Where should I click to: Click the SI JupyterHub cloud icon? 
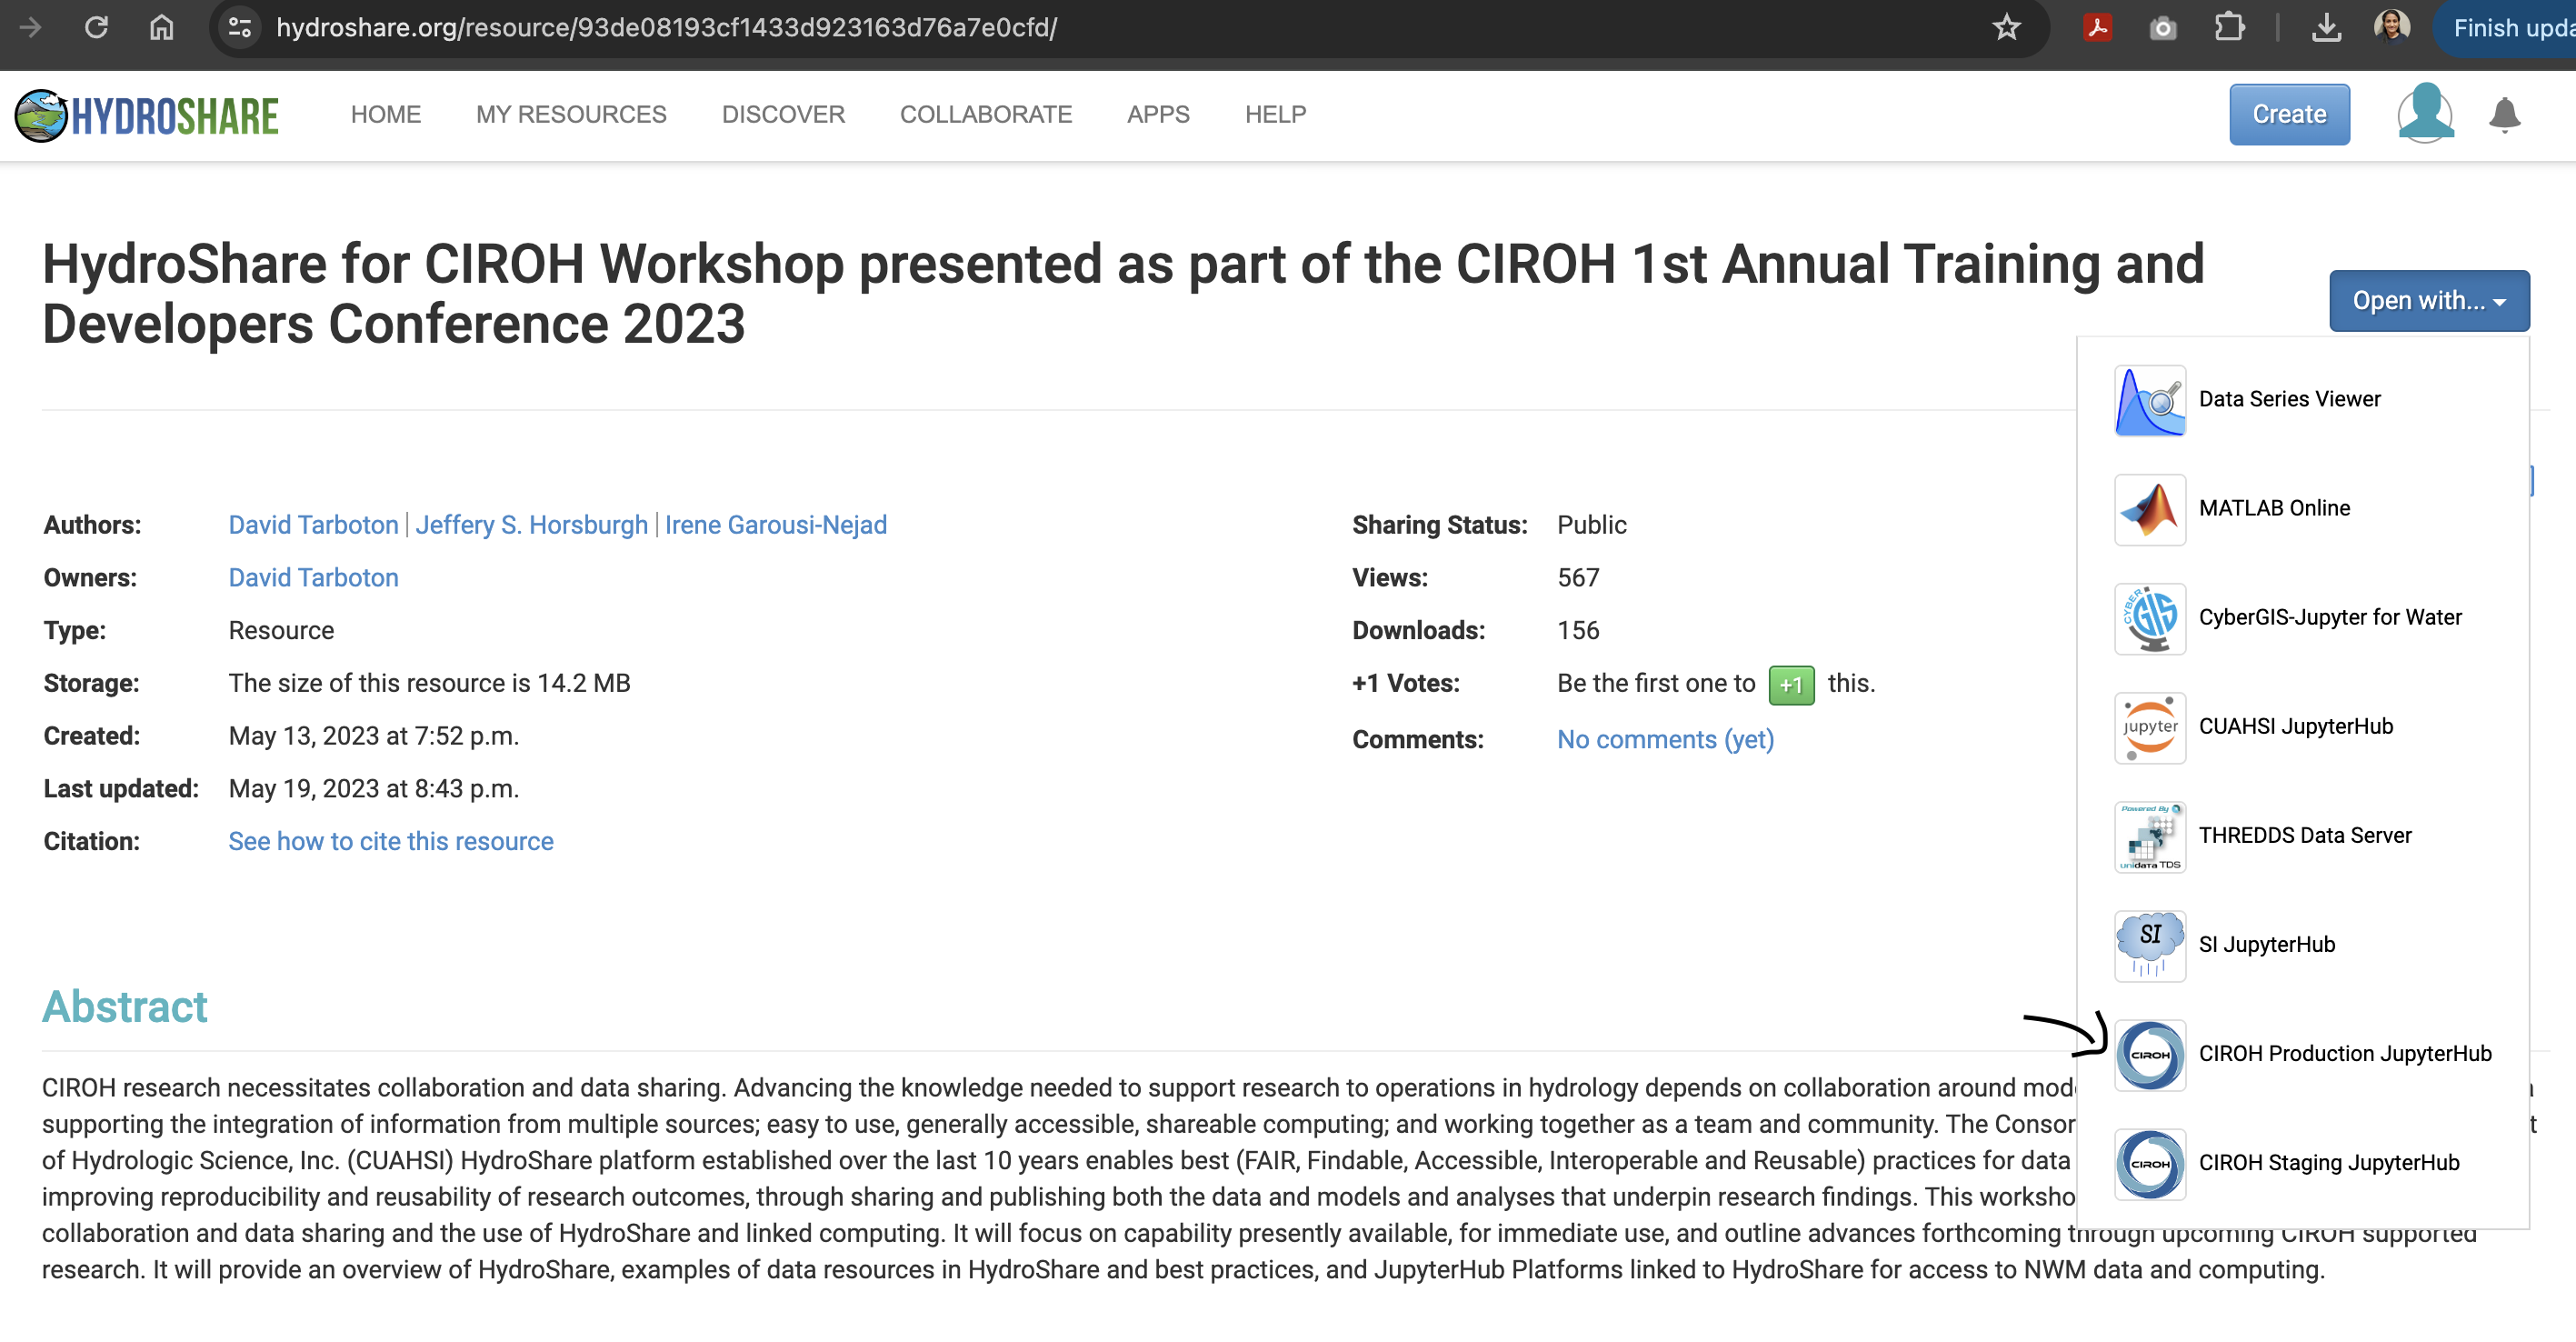point(2150,945)
